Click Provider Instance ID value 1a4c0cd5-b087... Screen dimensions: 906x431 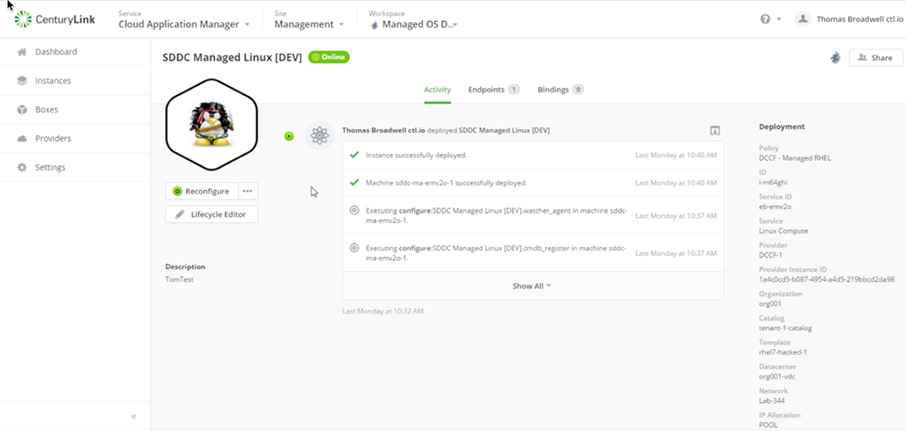pyautogui.click(x=827, y=280)
